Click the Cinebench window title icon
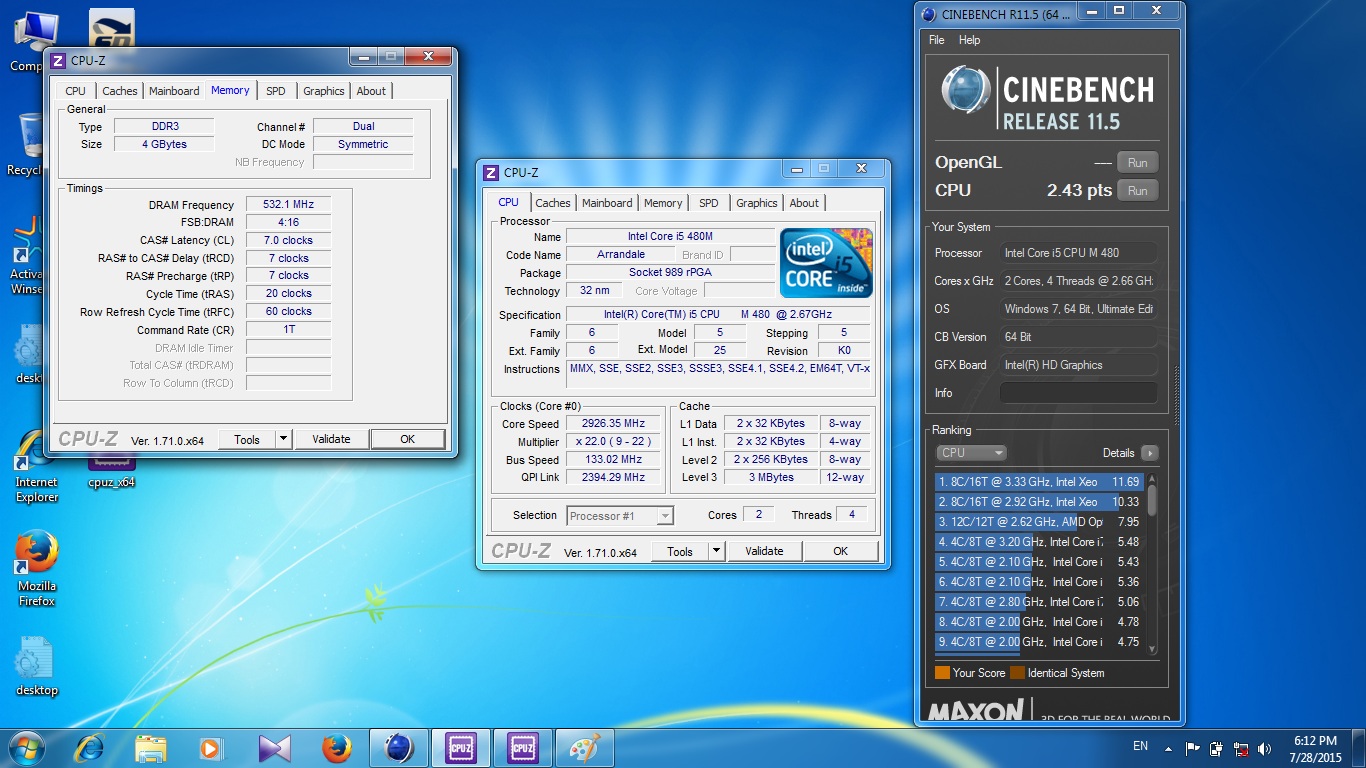 coord(929,14)
